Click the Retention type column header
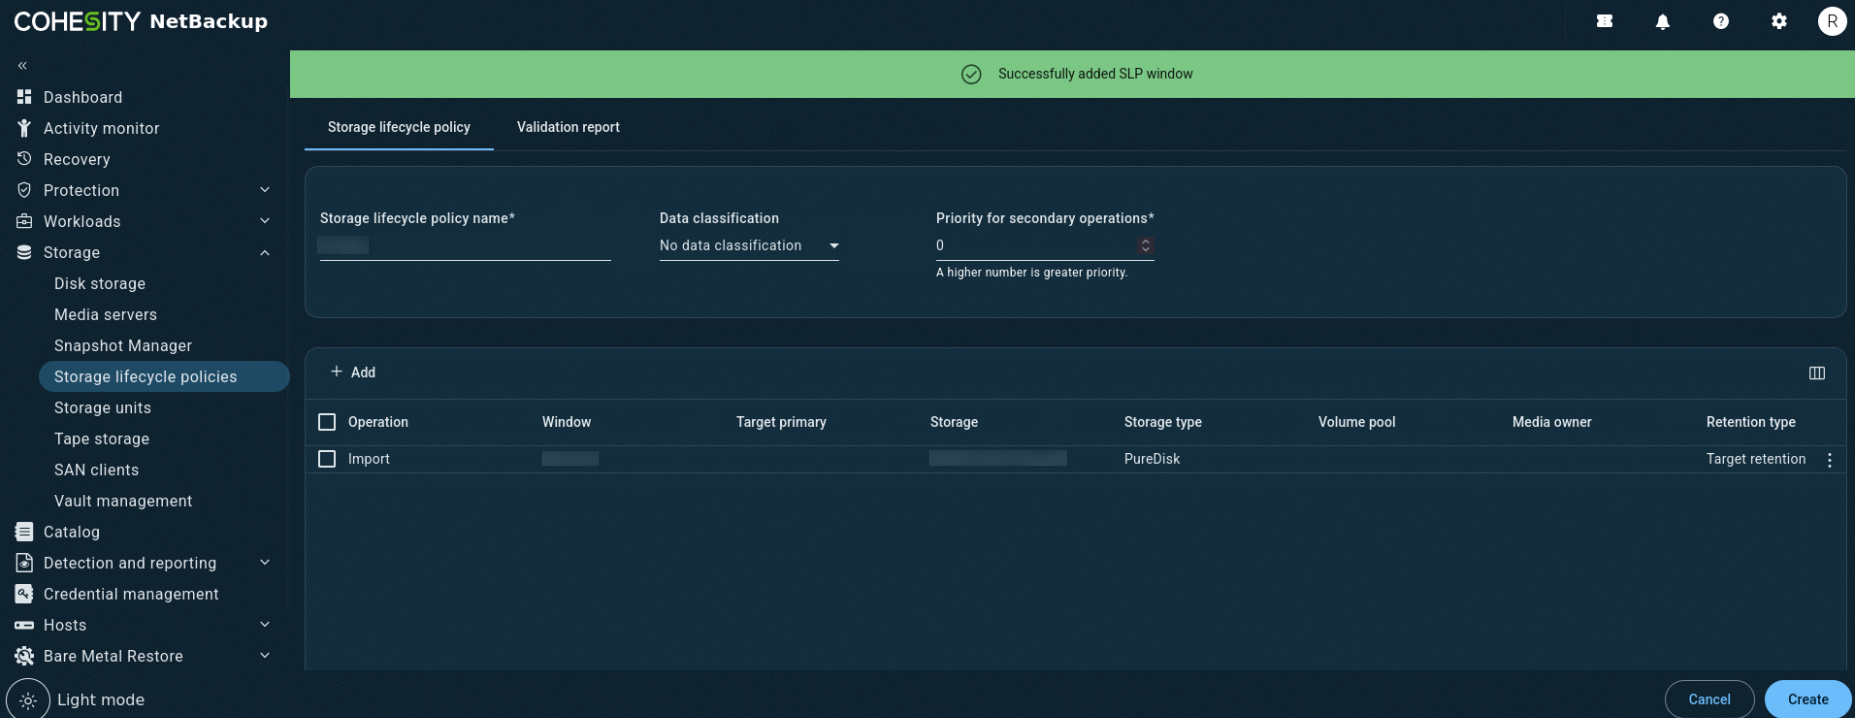The image size is (1855, 718). click(1751, 422)
